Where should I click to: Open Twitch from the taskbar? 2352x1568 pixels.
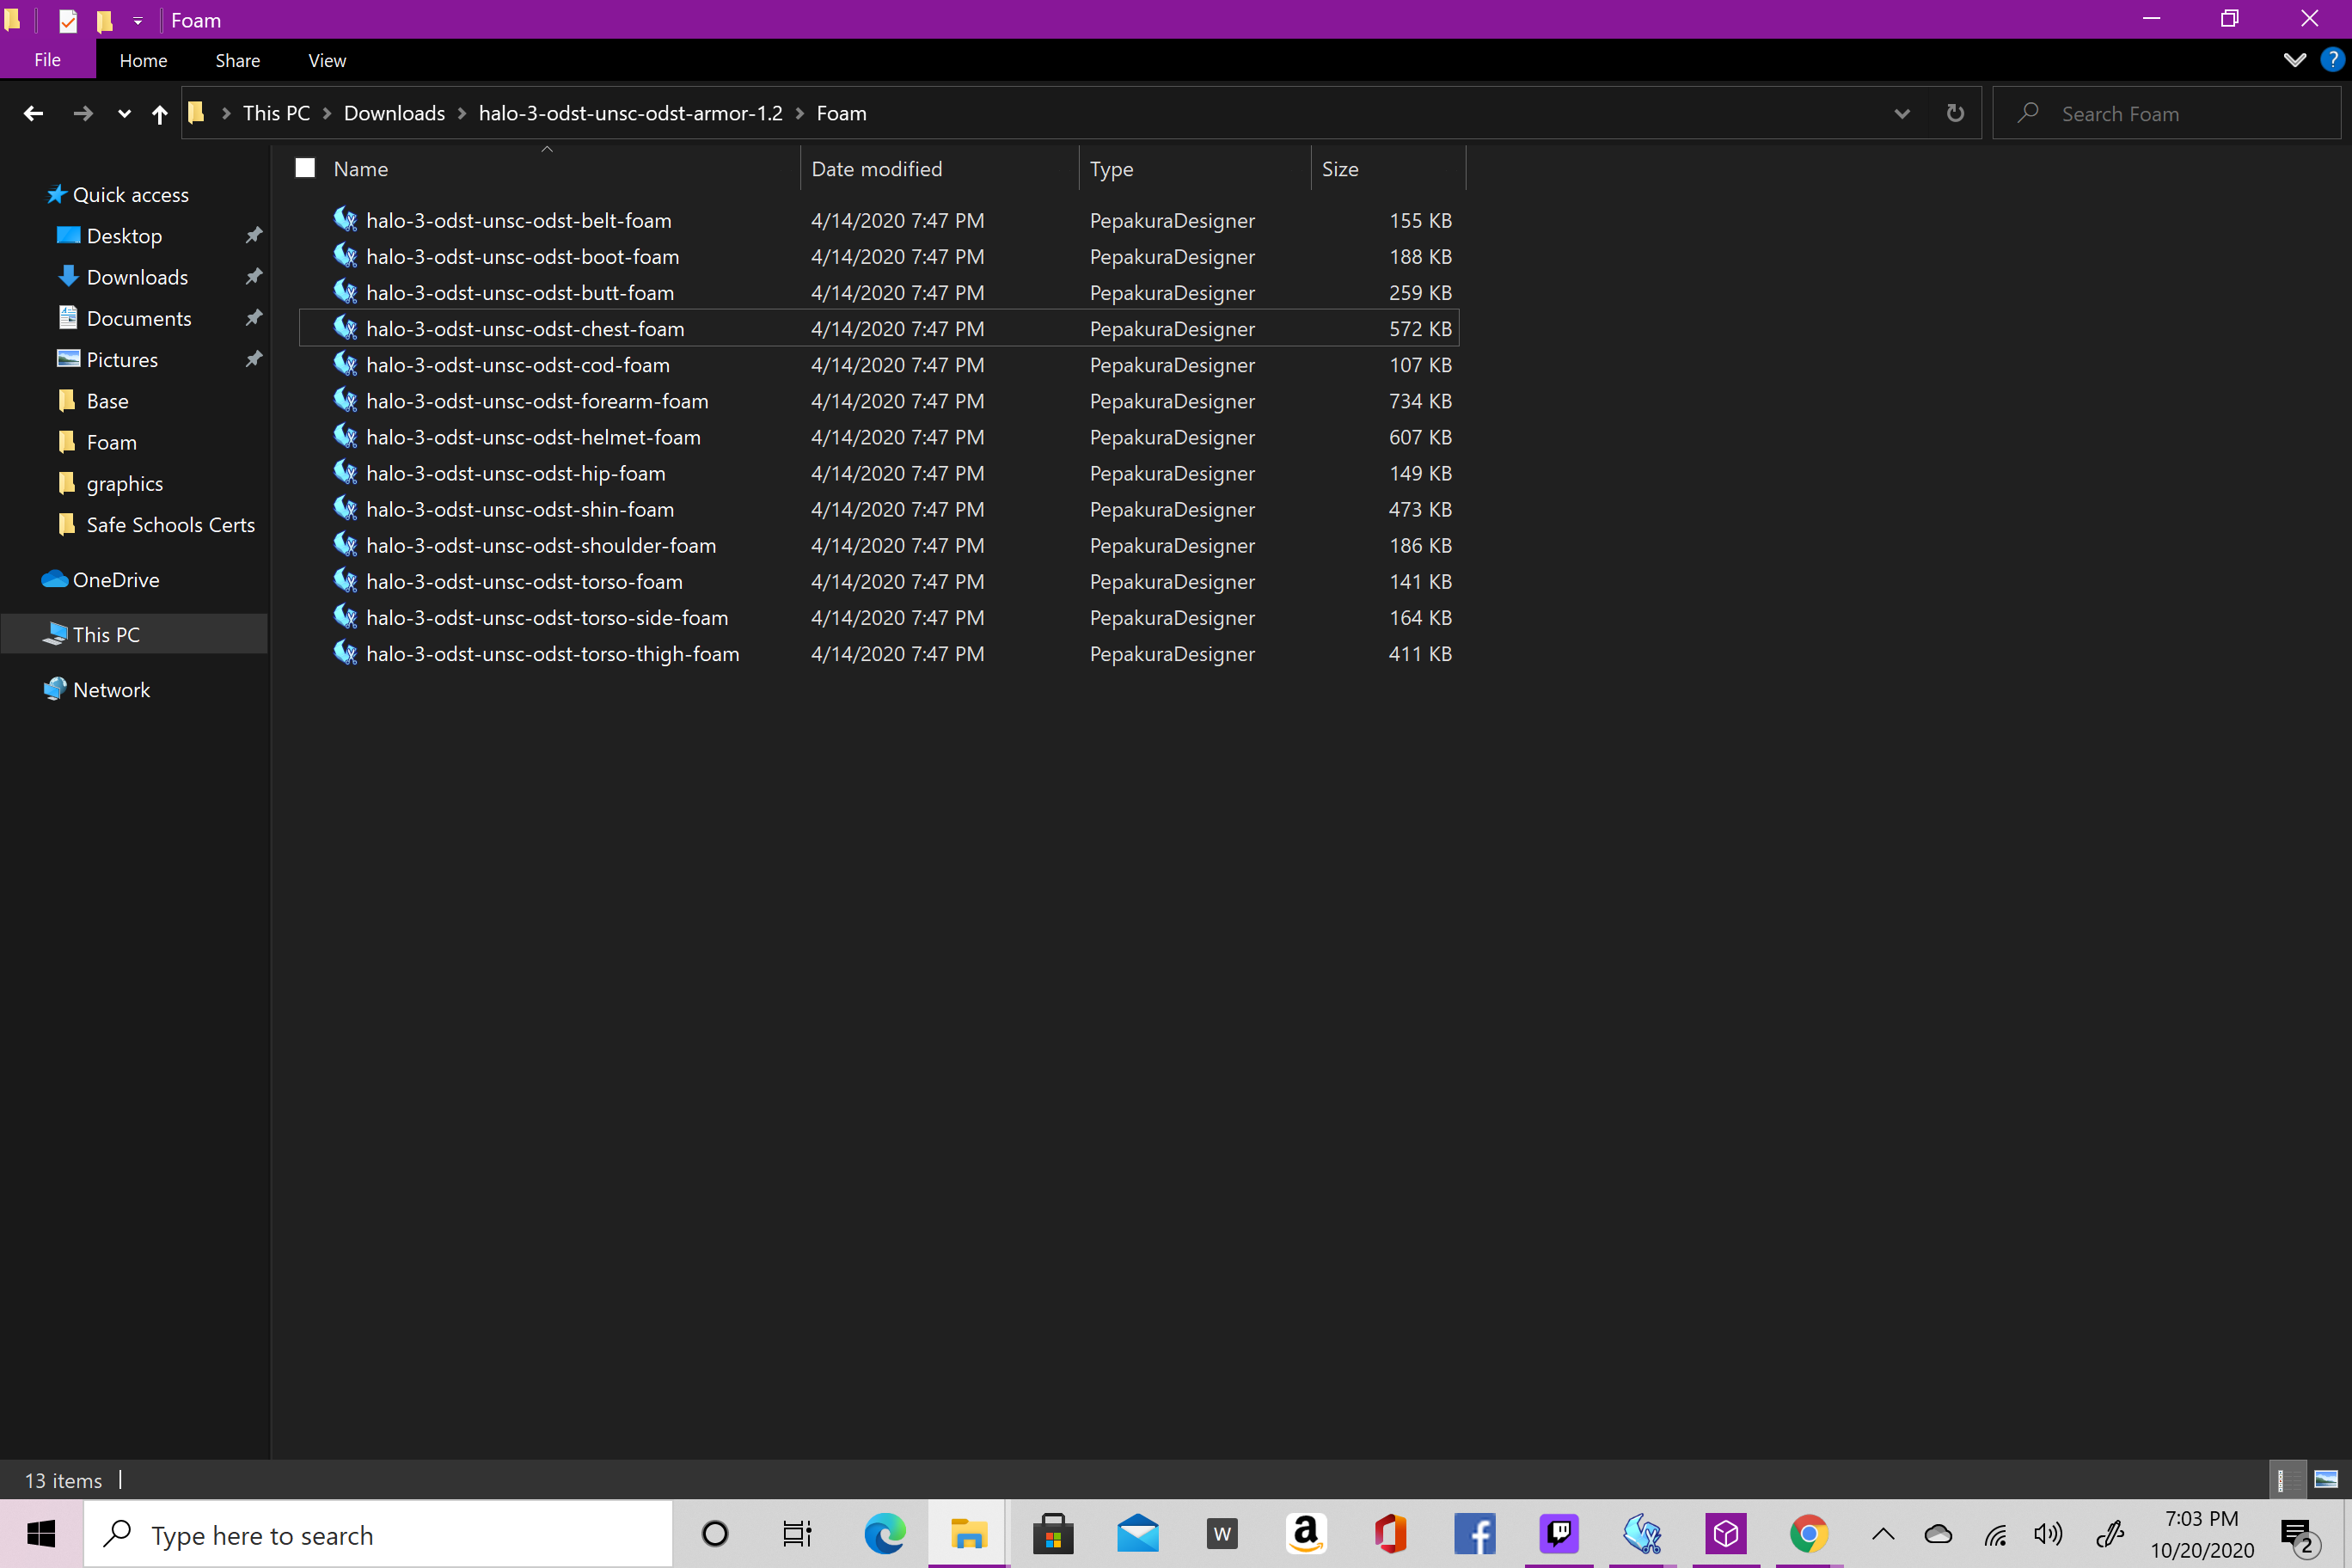1559,1532
